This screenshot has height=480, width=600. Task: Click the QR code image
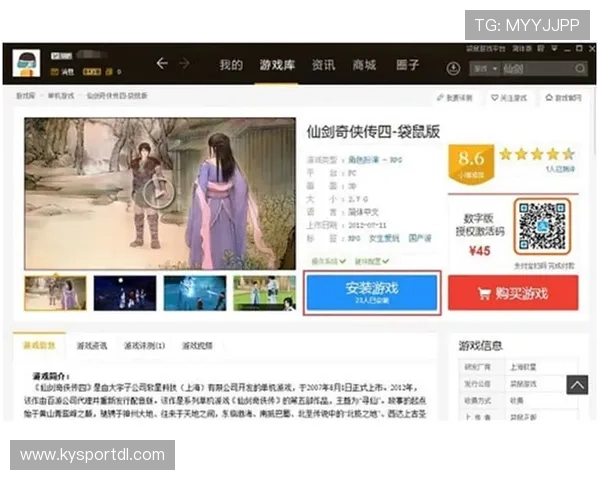(x=542, y=227)
